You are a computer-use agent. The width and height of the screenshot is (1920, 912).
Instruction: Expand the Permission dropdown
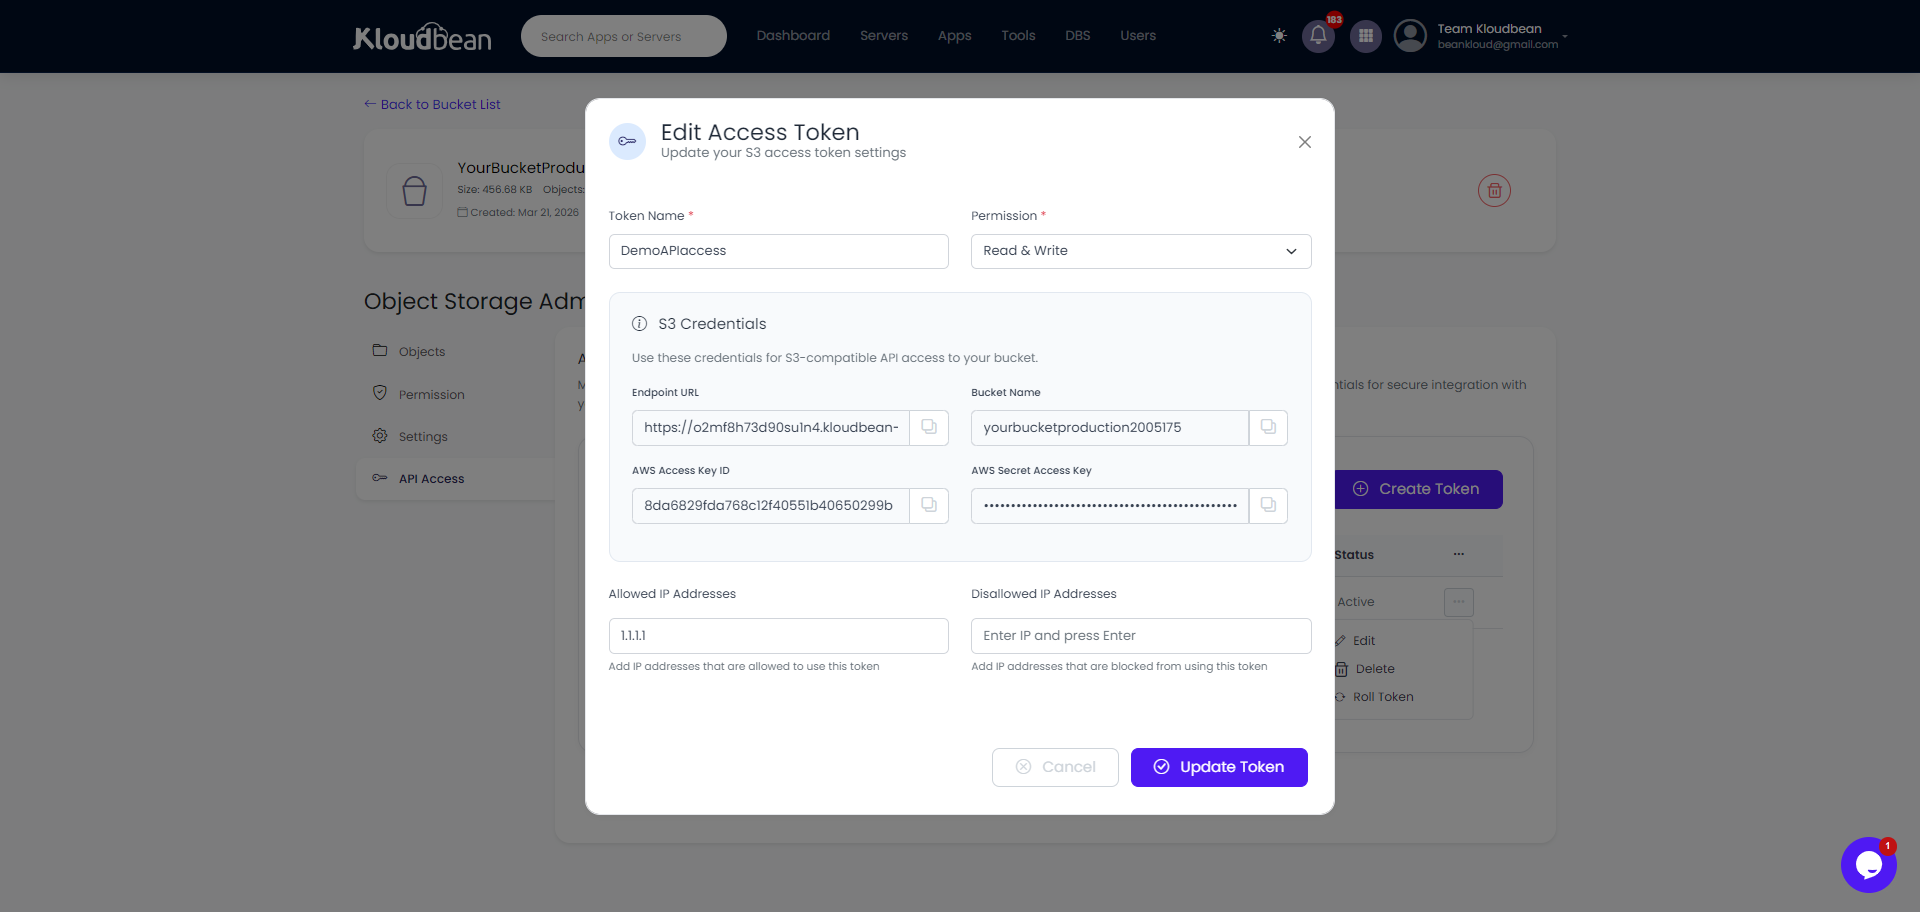[x=1140, y=251]
